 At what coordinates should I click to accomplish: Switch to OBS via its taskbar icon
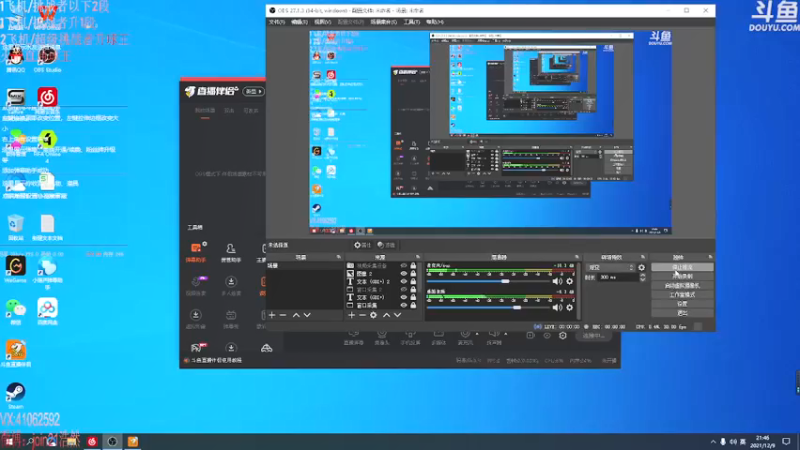112,441
